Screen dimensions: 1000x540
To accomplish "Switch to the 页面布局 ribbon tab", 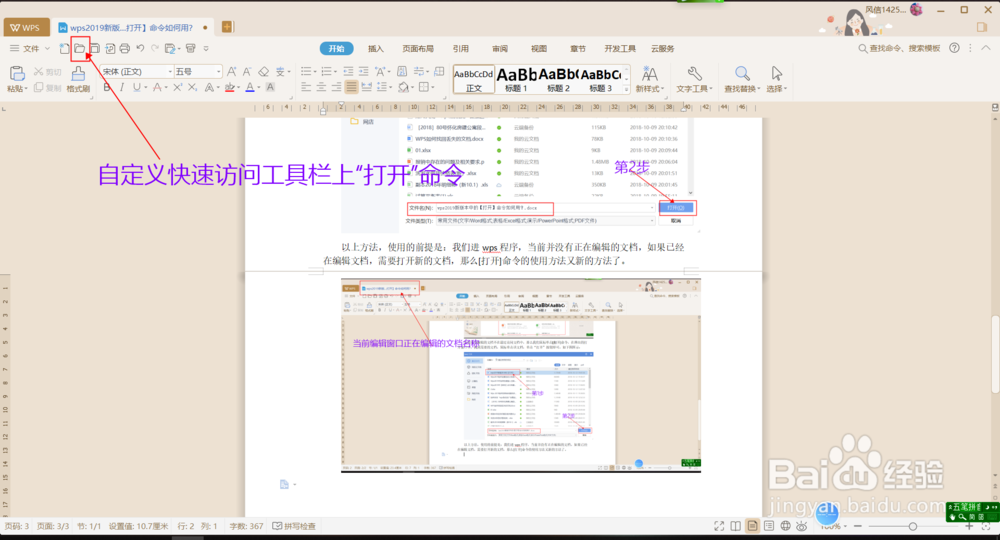I will 418,48.
